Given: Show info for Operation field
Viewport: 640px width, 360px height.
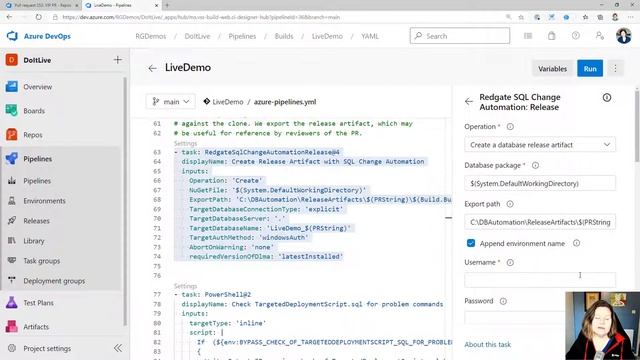Looking at the screenshot, I should pos(510,127).
